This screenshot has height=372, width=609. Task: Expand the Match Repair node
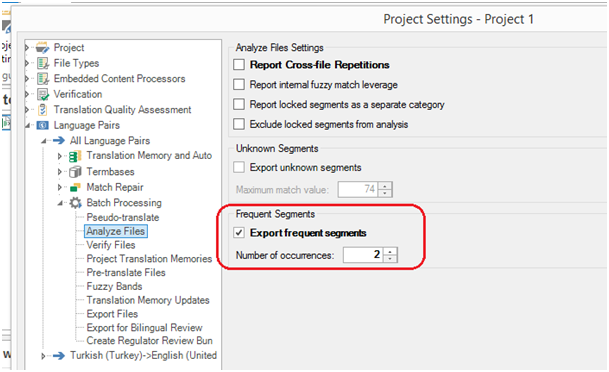click(59, 187)
